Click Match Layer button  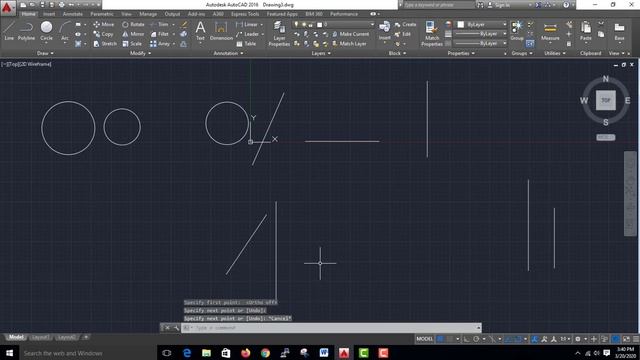click(349, 44)
